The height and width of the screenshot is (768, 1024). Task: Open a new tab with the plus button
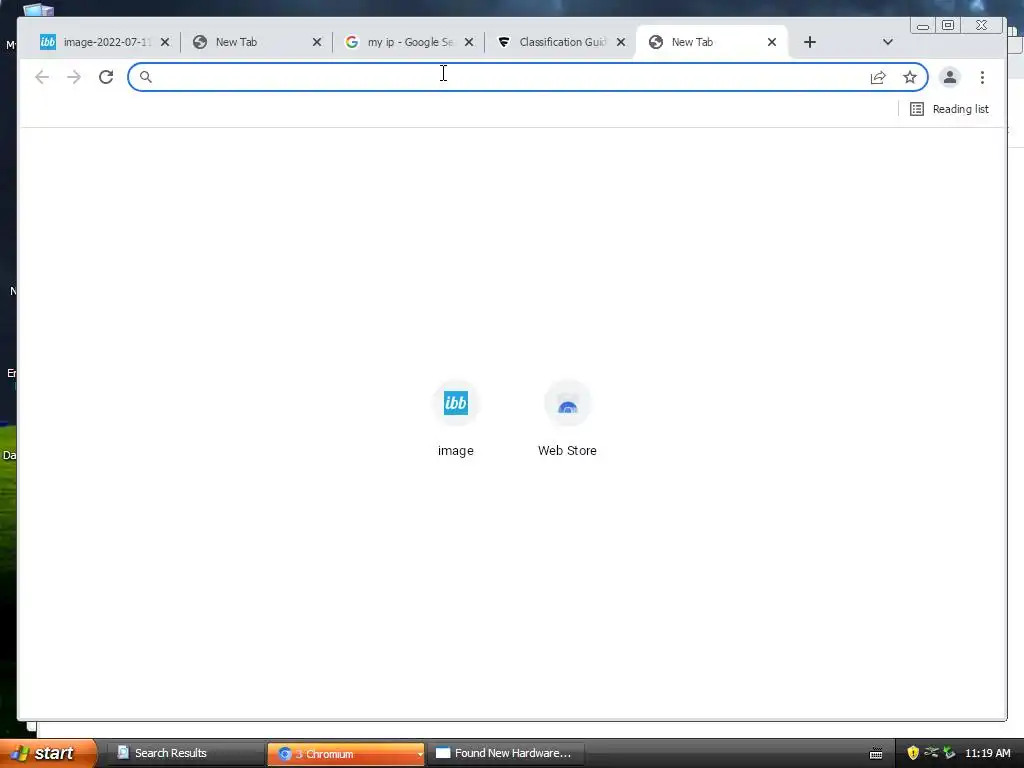click(x=810, y=42)
